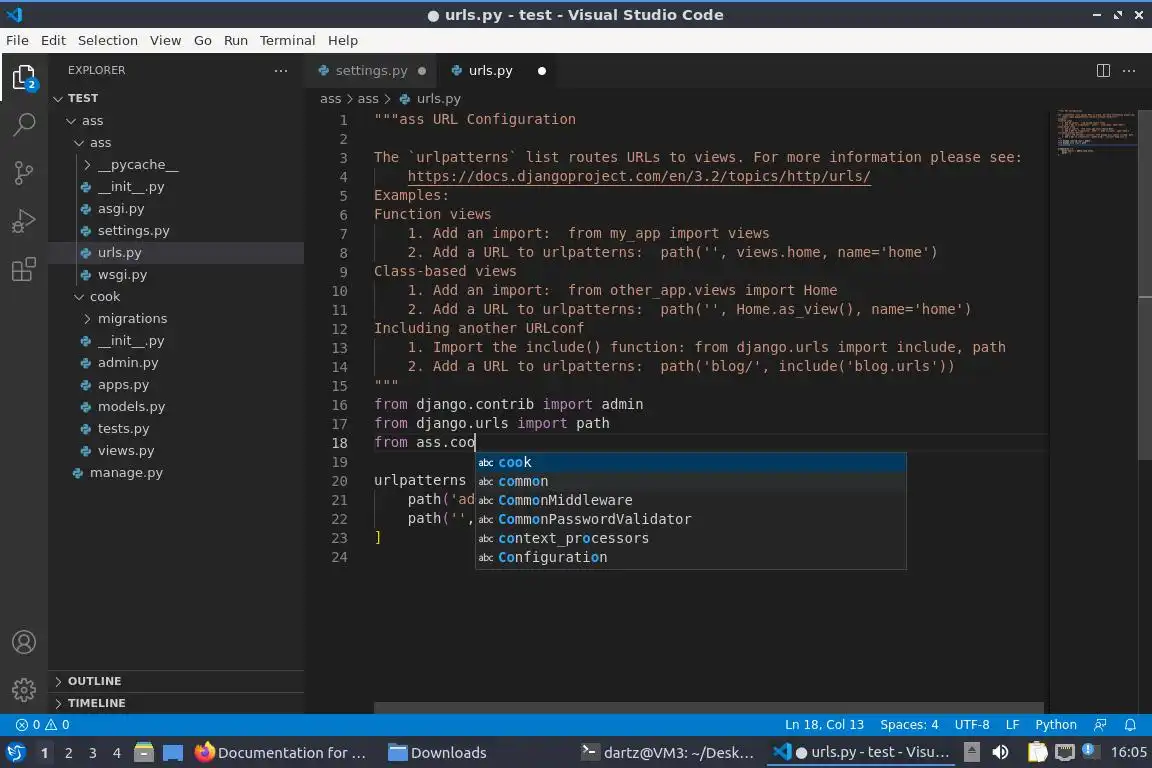The width and height of the screenshot is (1152, 768).
Task: Open the Selection menu
Action: [x=107, y=40]
